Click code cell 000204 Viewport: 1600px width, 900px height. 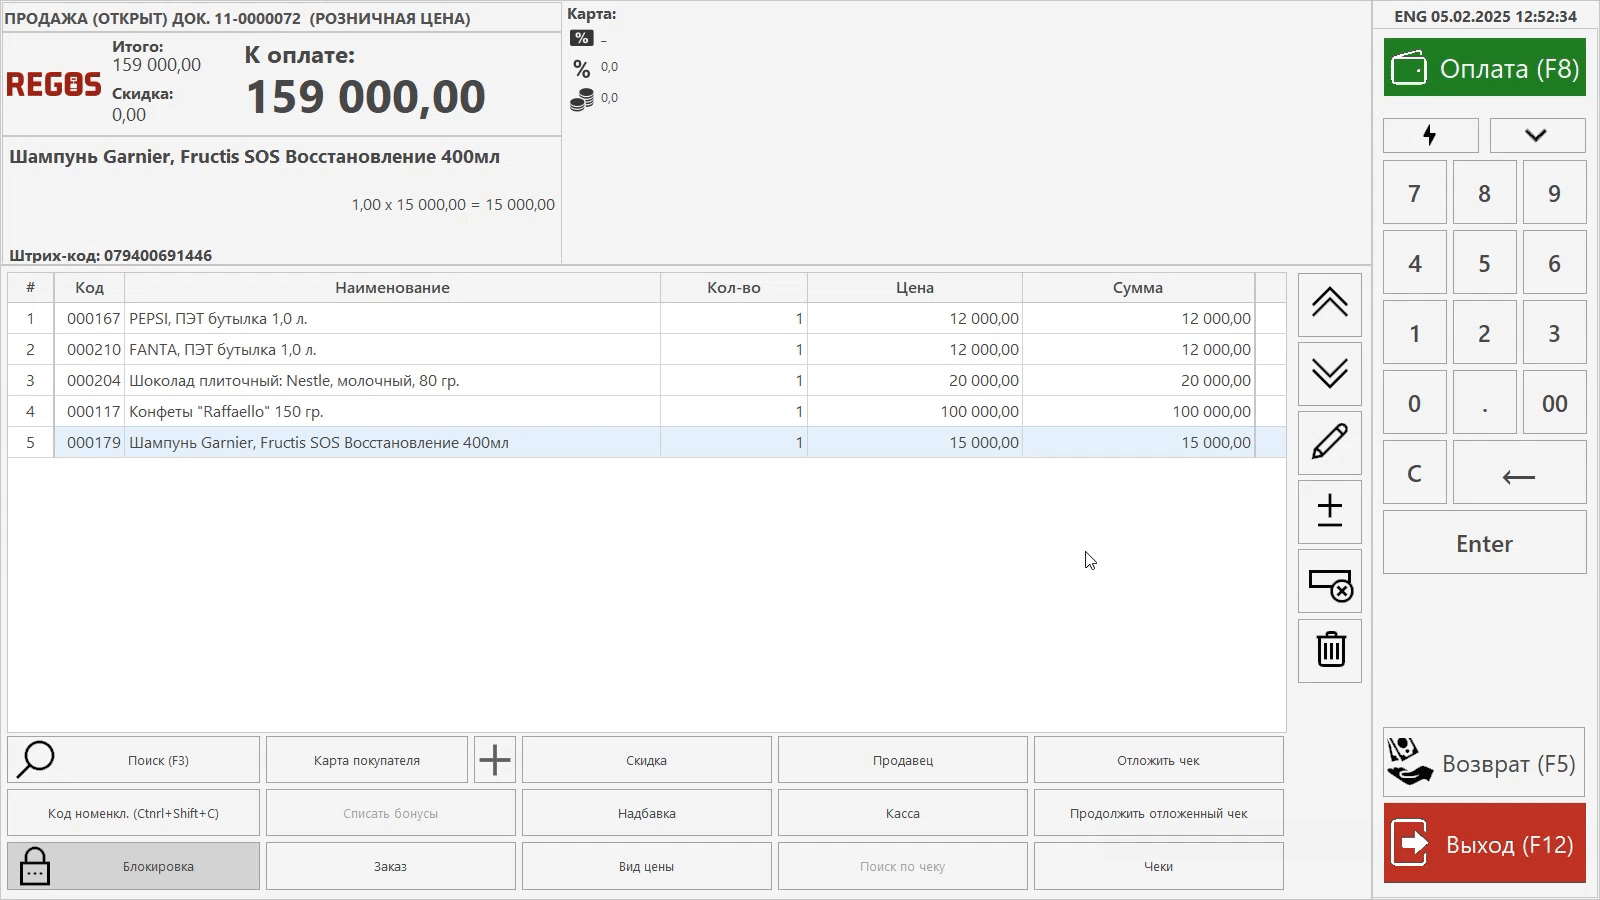point(89,380)
